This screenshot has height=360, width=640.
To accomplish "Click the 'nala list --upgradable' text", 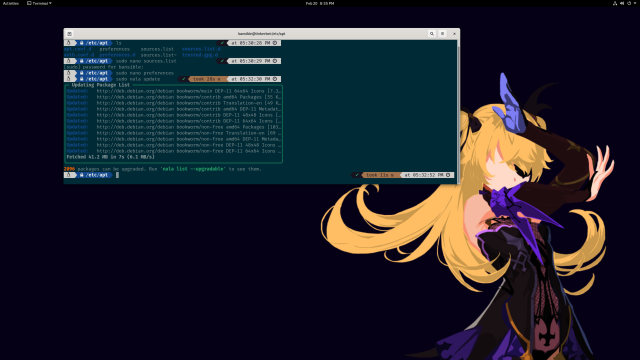I will click(193, 169).
